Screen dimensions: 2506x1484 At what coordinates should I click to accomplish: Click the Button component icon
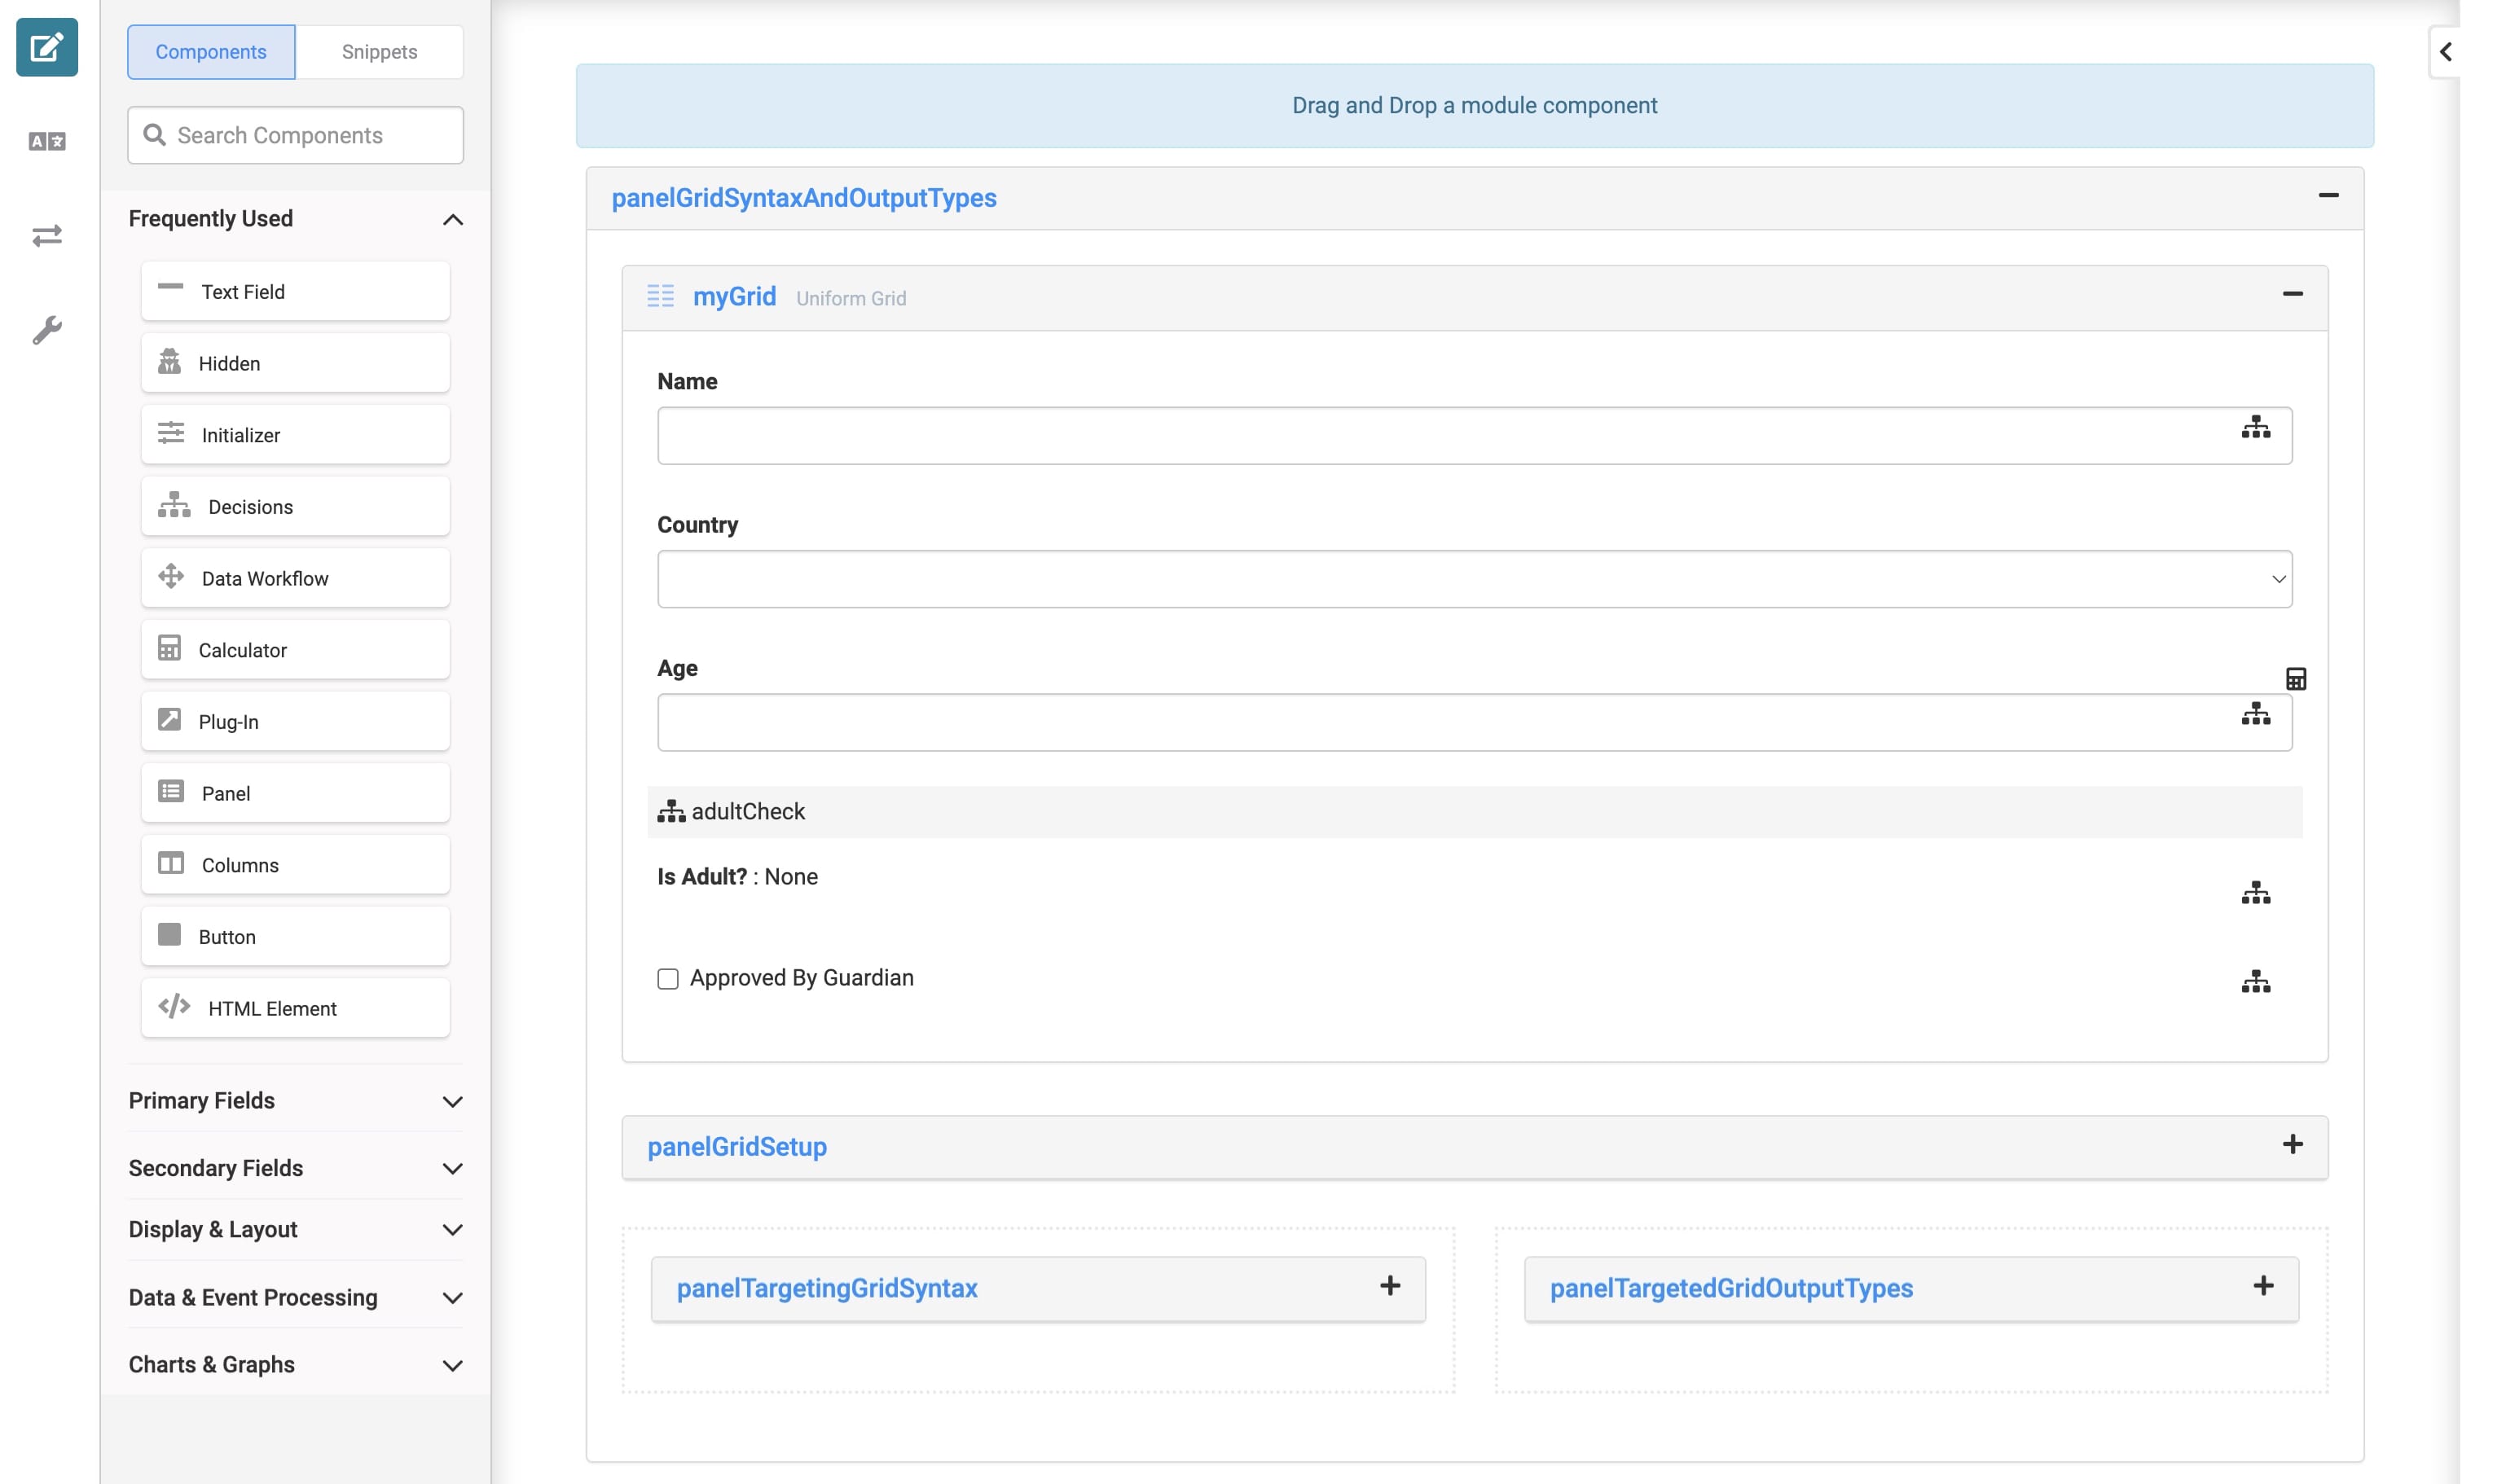click(x=170, y=934)
